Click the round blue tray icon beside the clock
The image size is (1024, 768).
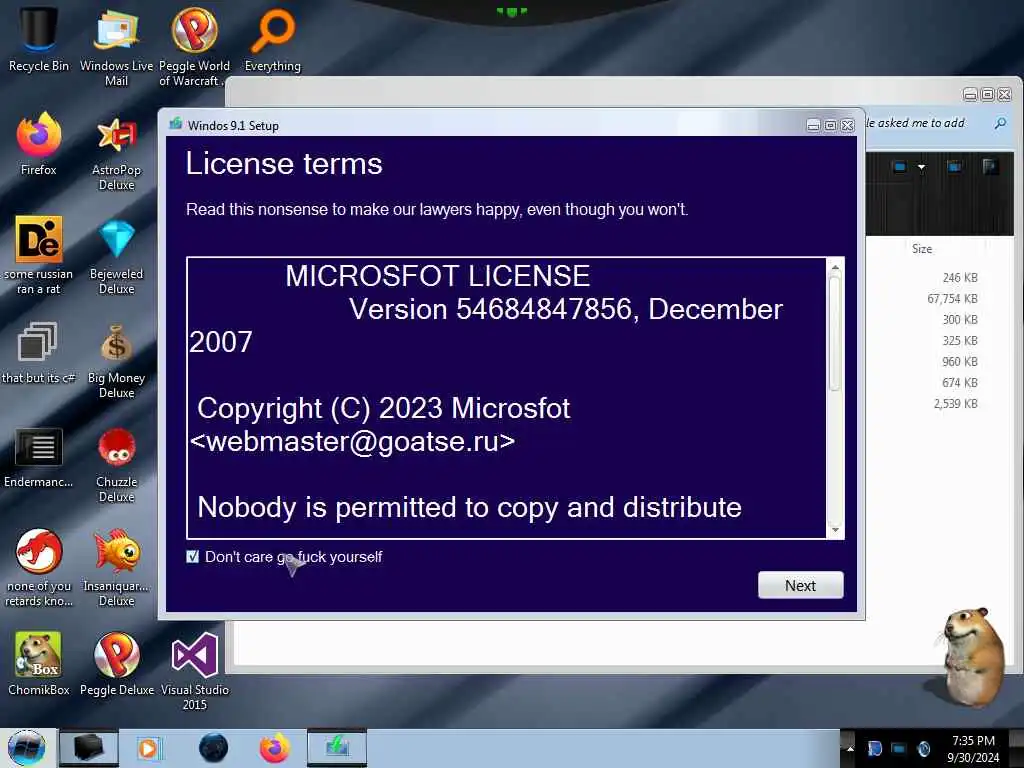pos(923,748)
